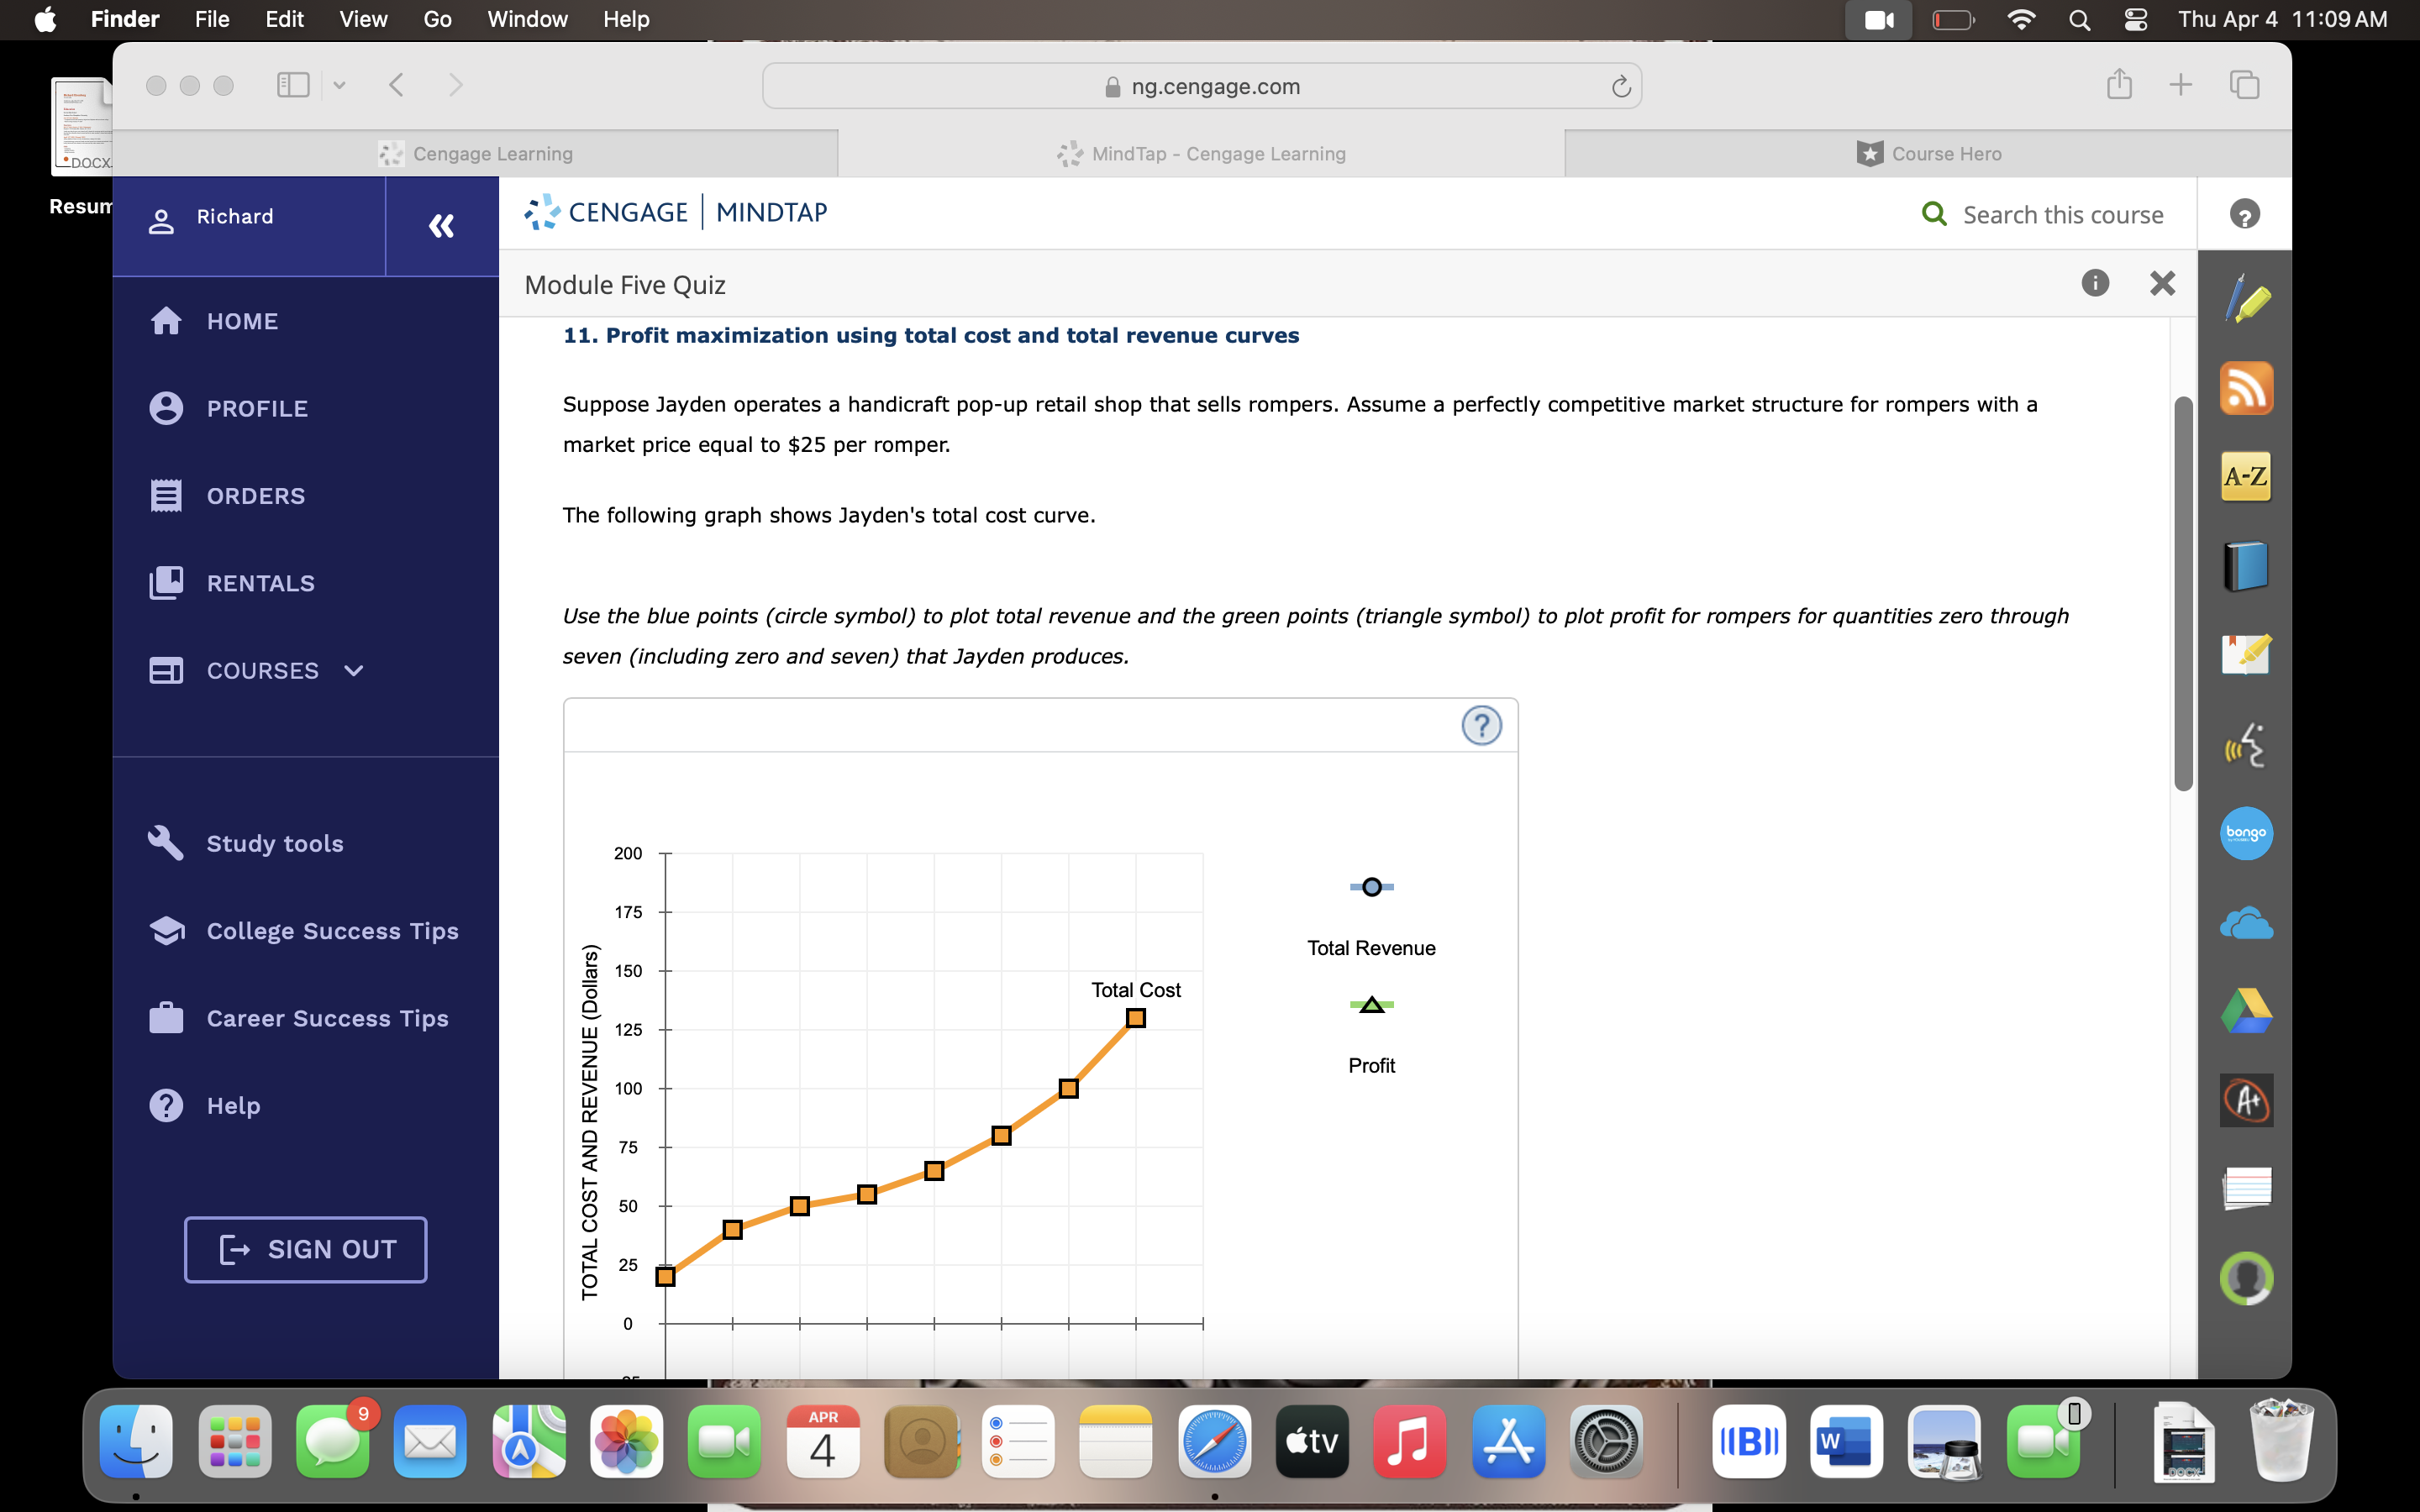Open the Safari sidebar dropdown arrow

[339, 85]
